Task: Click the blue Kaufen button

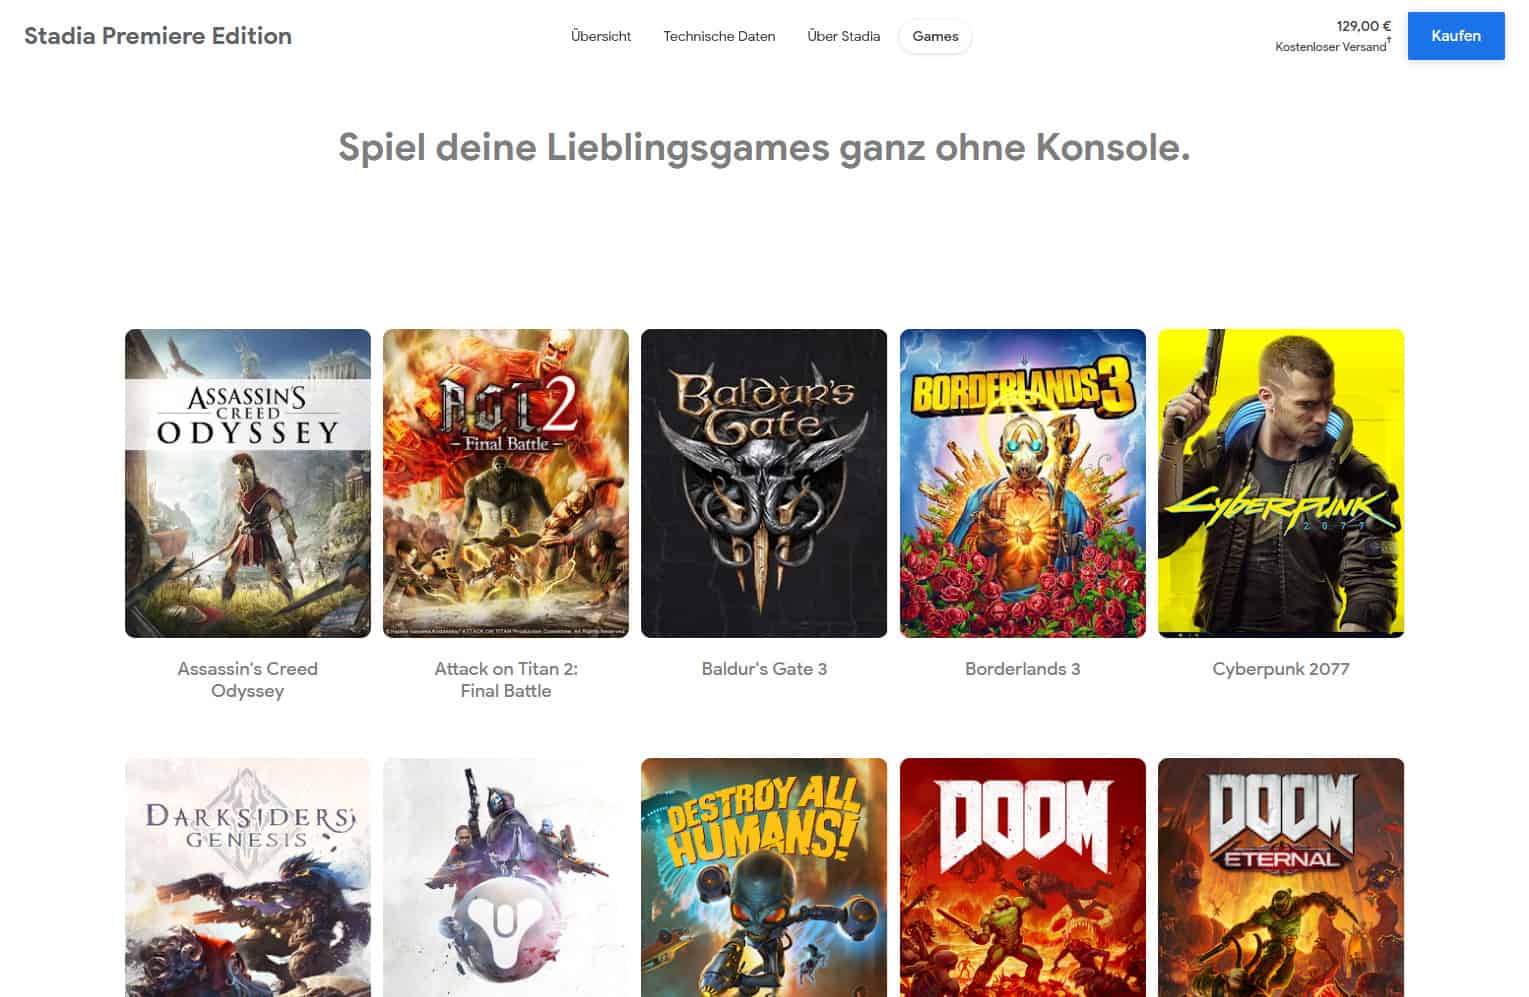Action: point(1456,36)
